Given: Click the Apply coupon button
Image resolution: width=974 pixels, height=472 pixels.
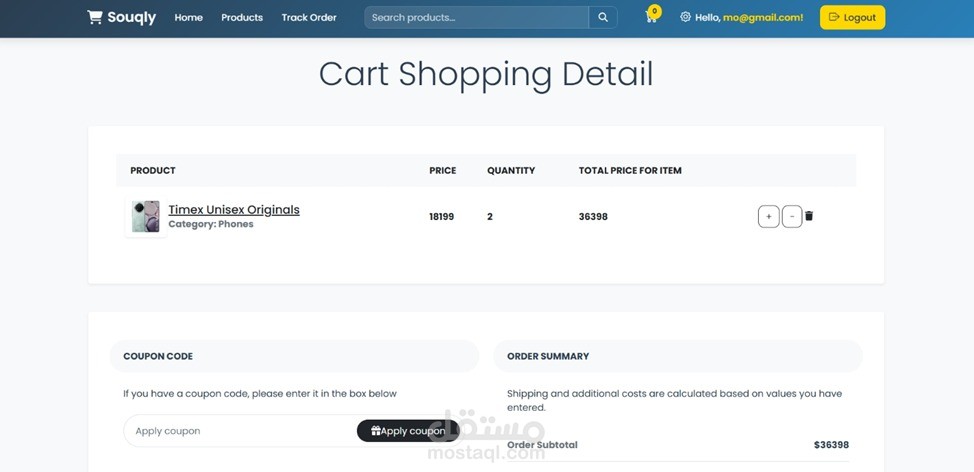Looking at the screenshot, I should 408,431.
